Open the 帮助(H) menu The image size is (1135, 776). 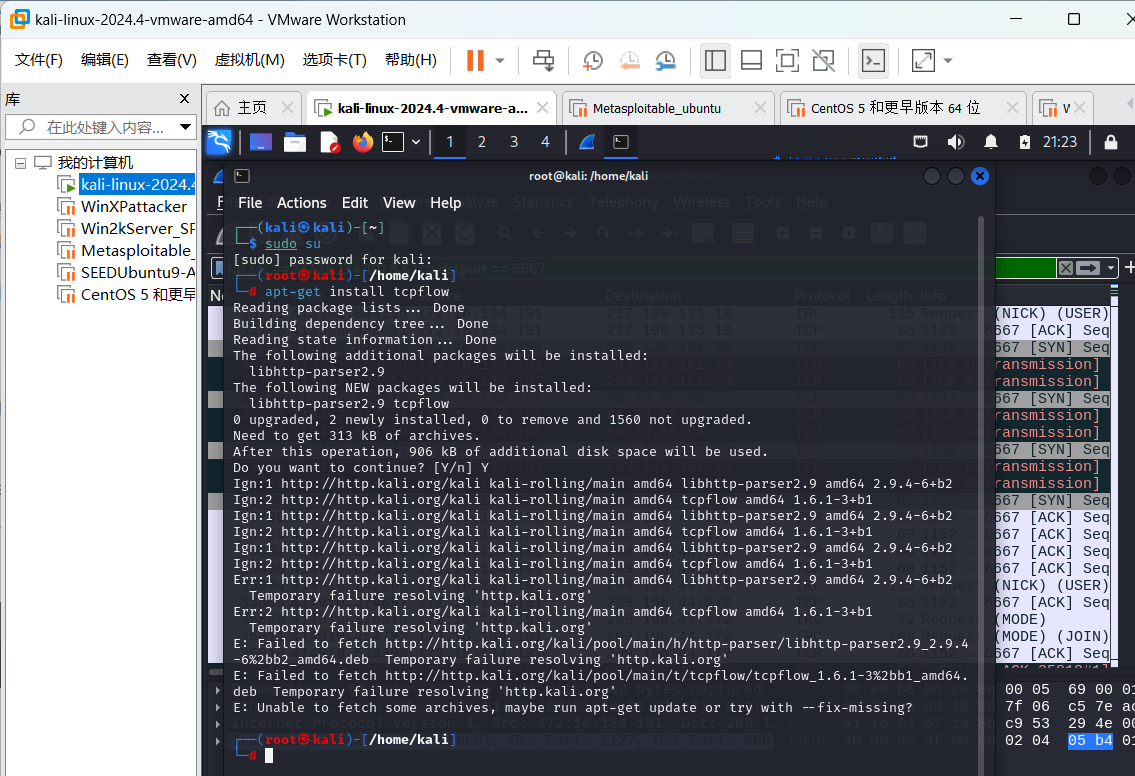pos(410,59)
